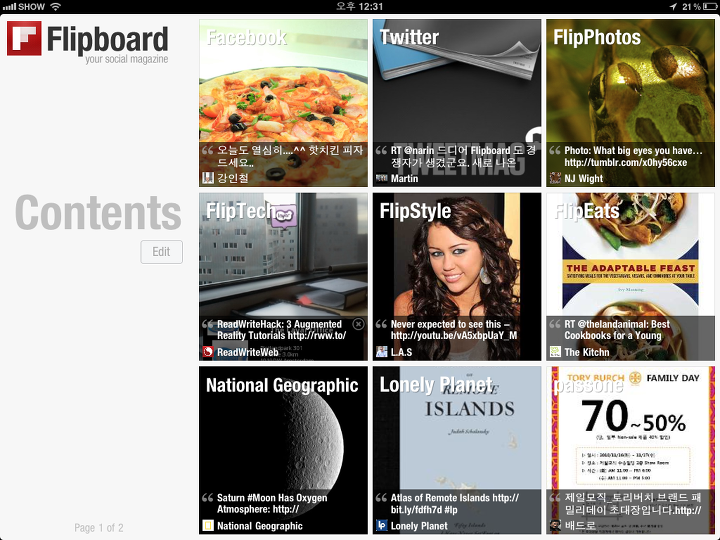
Task: Open the Twitter section tile
Action: pyautogui.click(x=457, y=103)
